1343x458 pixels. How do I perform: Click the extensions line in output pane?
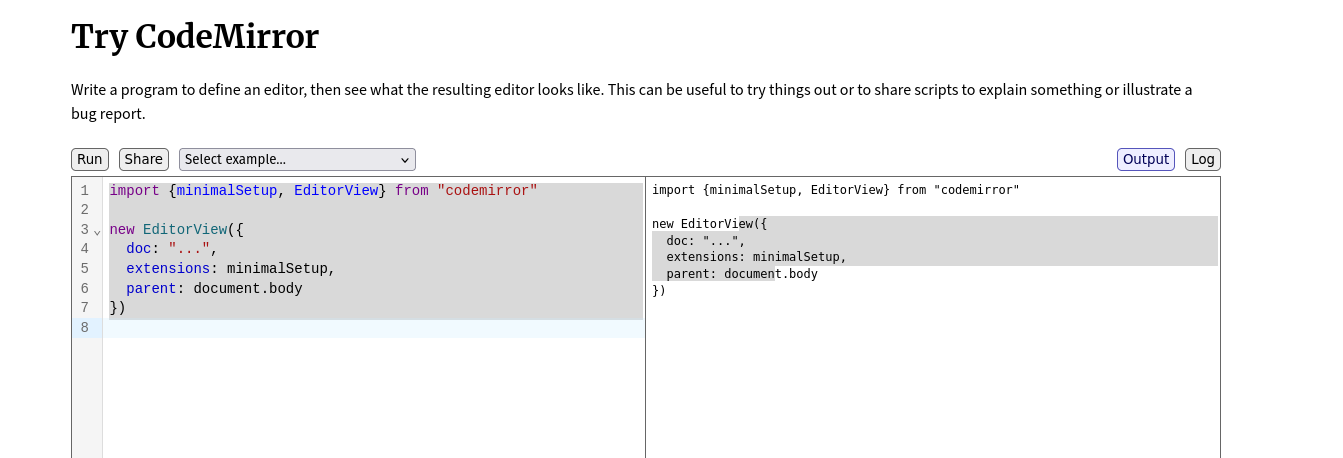[x=756, y=257]
